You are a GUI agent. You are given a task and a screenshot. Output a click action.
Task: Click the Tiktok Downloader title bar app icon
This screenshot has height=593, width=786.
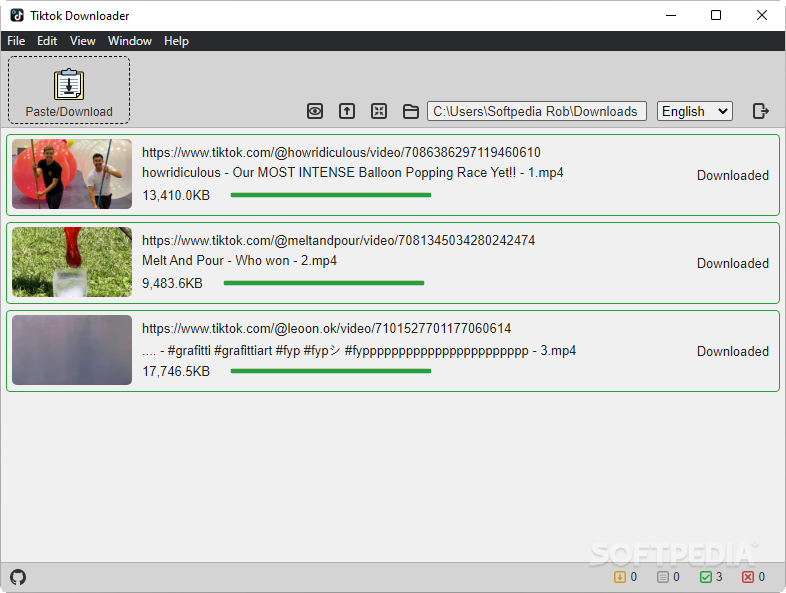tap(17, 16)
